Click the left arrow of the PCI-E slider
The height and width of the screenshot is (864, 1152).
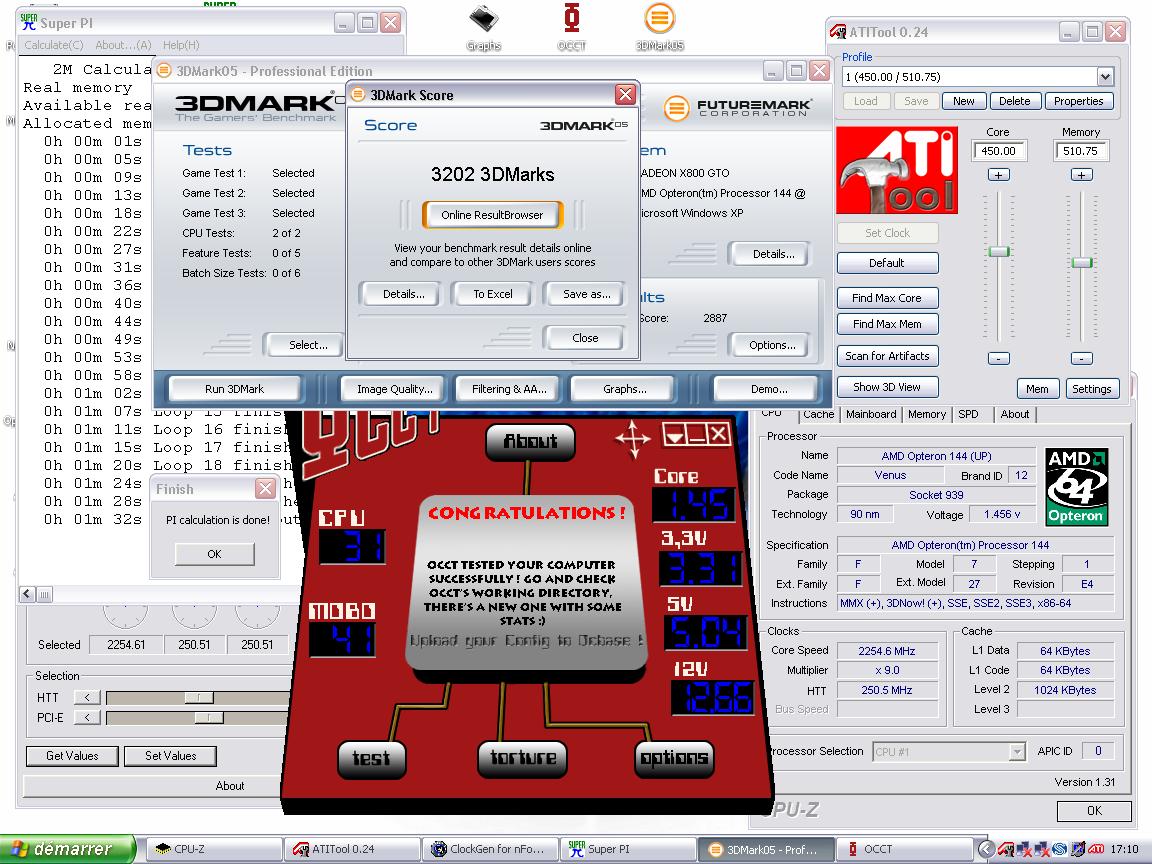click(x=87, y=717)
